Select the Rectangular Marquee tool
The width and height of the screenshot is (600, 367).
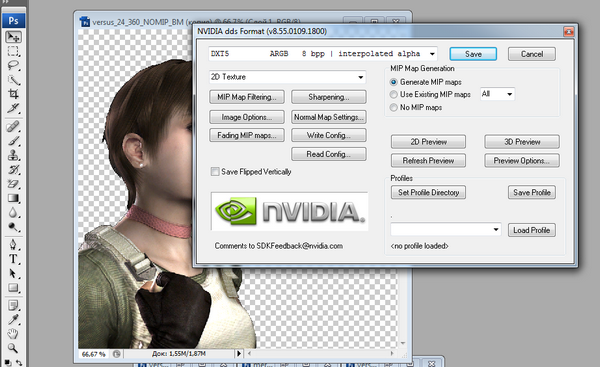[13, 51]
